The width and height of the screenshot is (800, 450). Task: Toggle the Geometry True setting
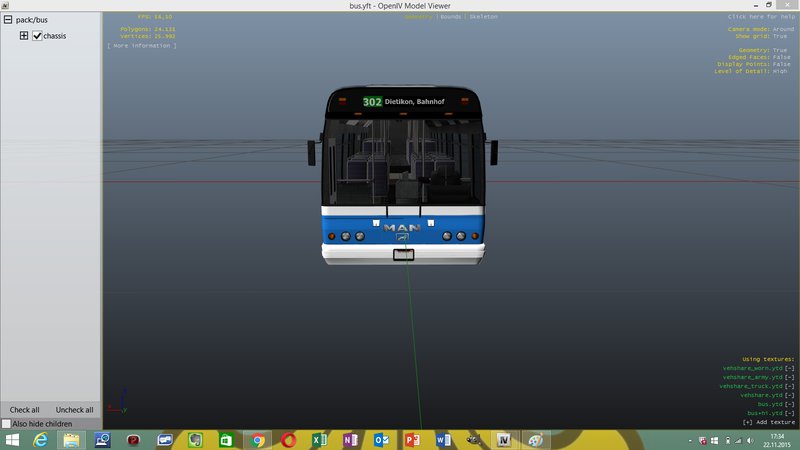pos(763,50)
